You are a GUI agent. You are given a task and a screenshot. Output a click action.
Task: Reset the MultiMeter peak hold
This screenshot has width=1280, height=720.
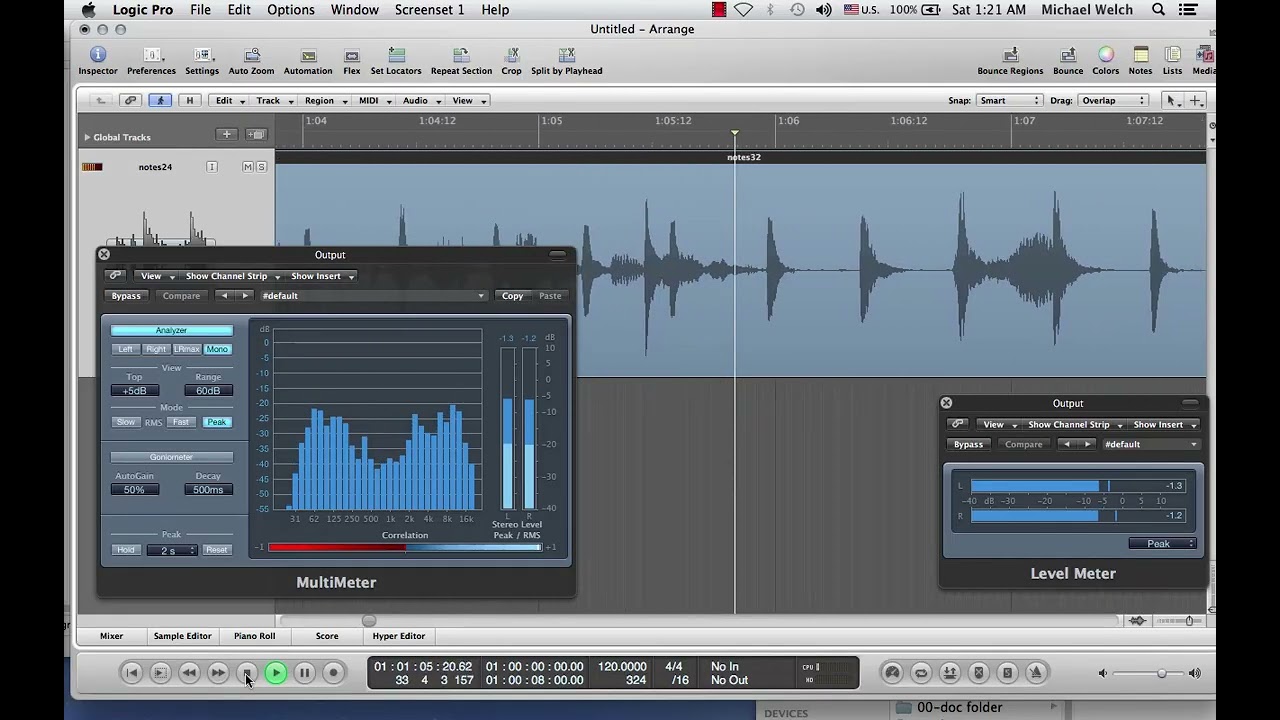tap(216, 550)
